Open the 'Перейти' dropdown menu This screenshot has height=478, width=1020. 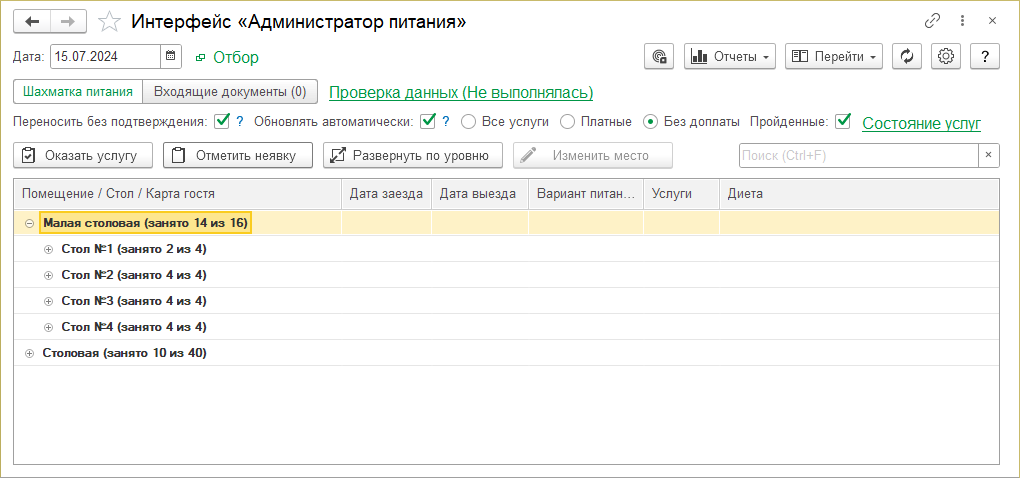pyautogui.click(x=834, y=57)
